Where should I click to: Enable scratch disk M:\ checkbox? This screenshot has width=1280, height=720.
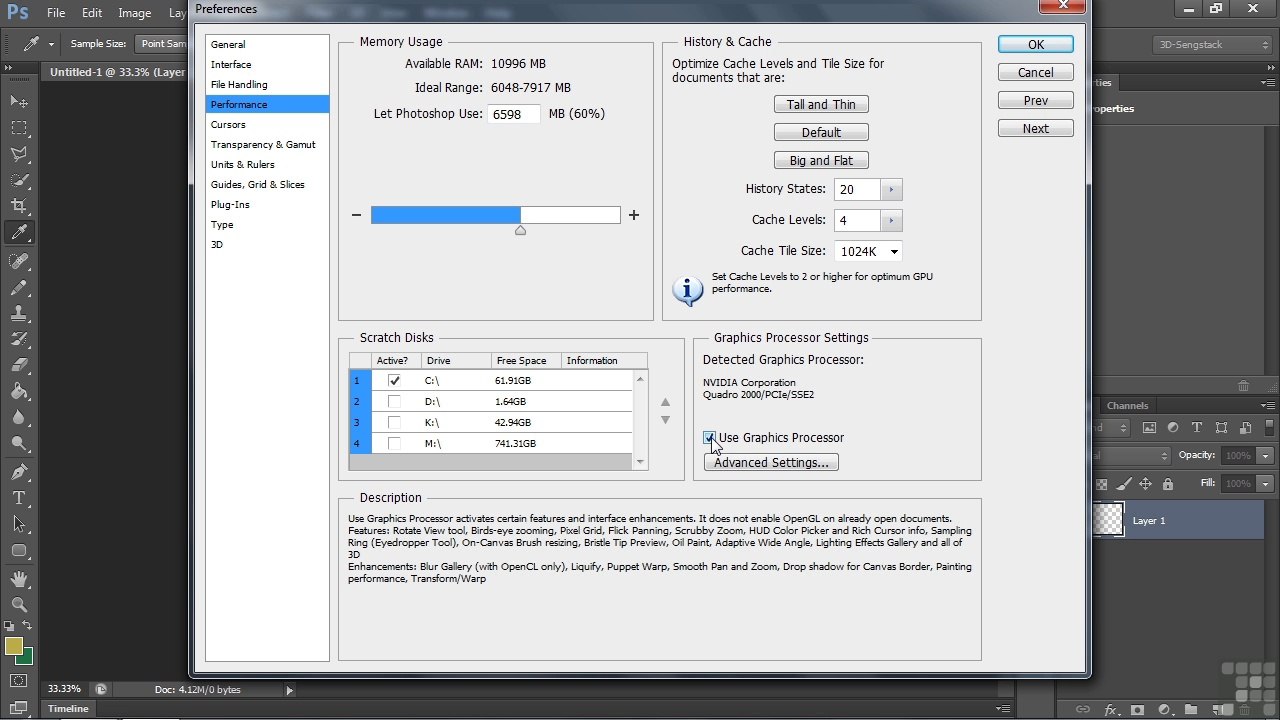[394, 444]
